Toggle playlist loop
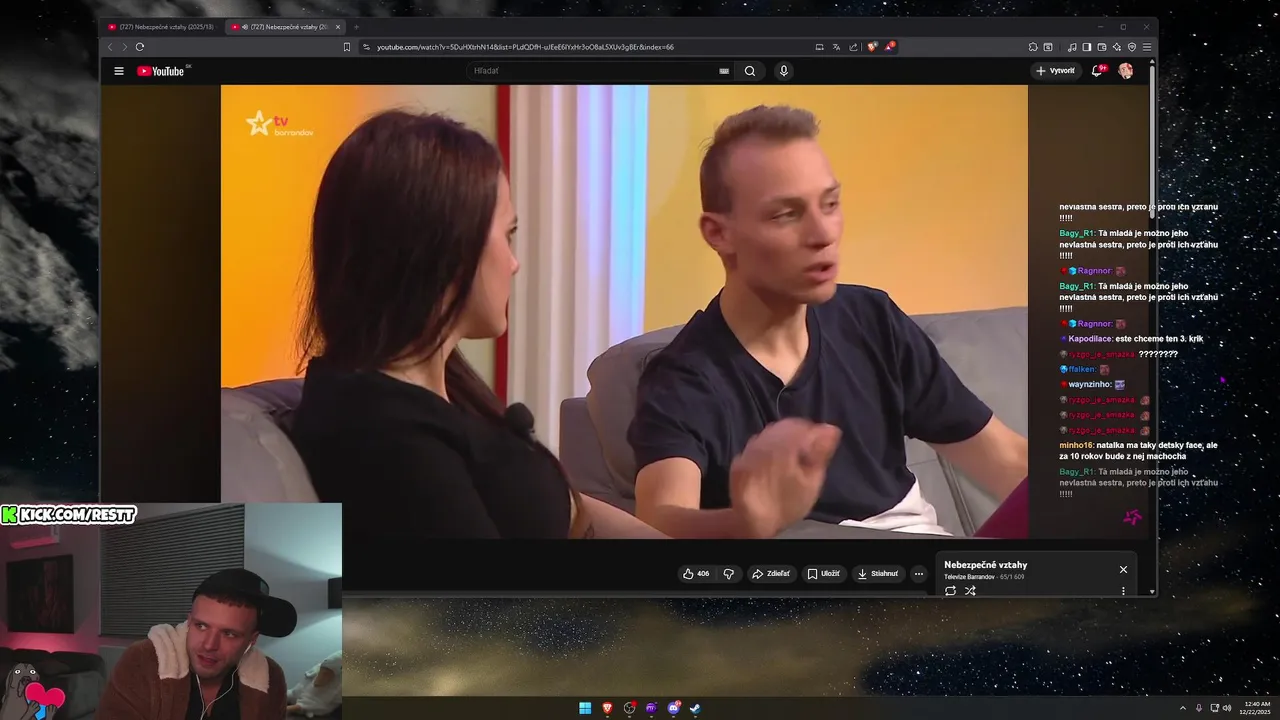Image resolution: width=1280 pixels, height=720 pixels. click(950, 591)
